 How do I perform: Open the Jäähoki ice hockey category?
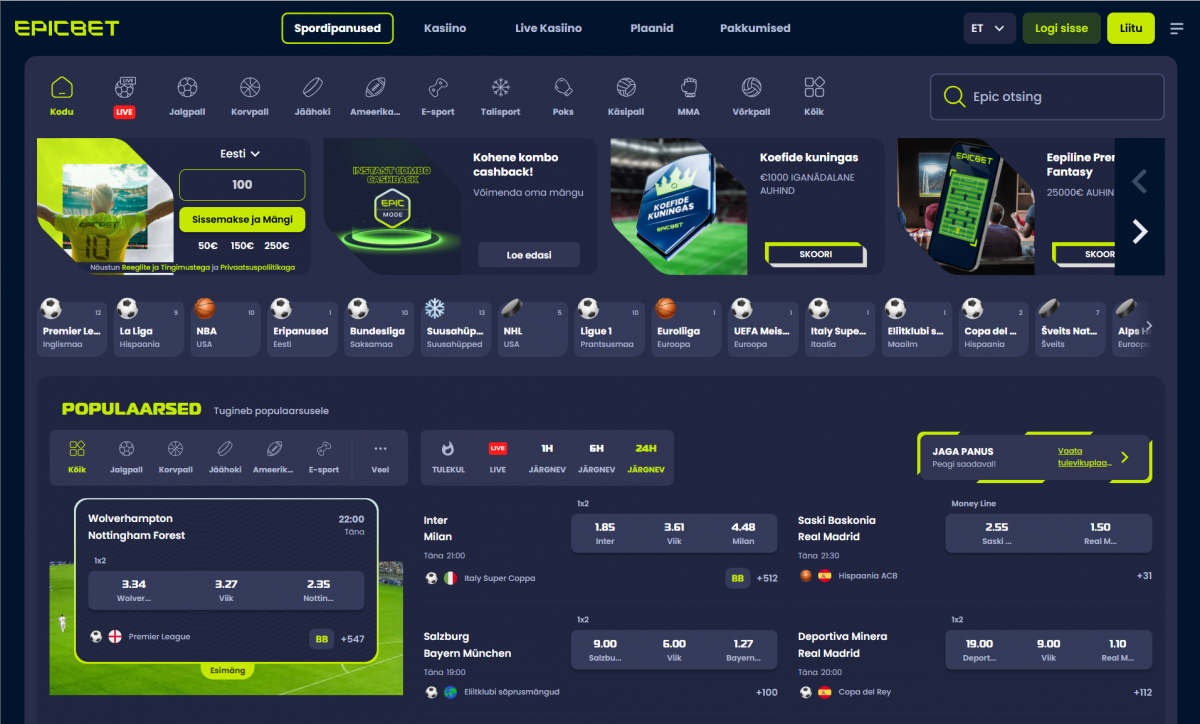tap(312, 96)
